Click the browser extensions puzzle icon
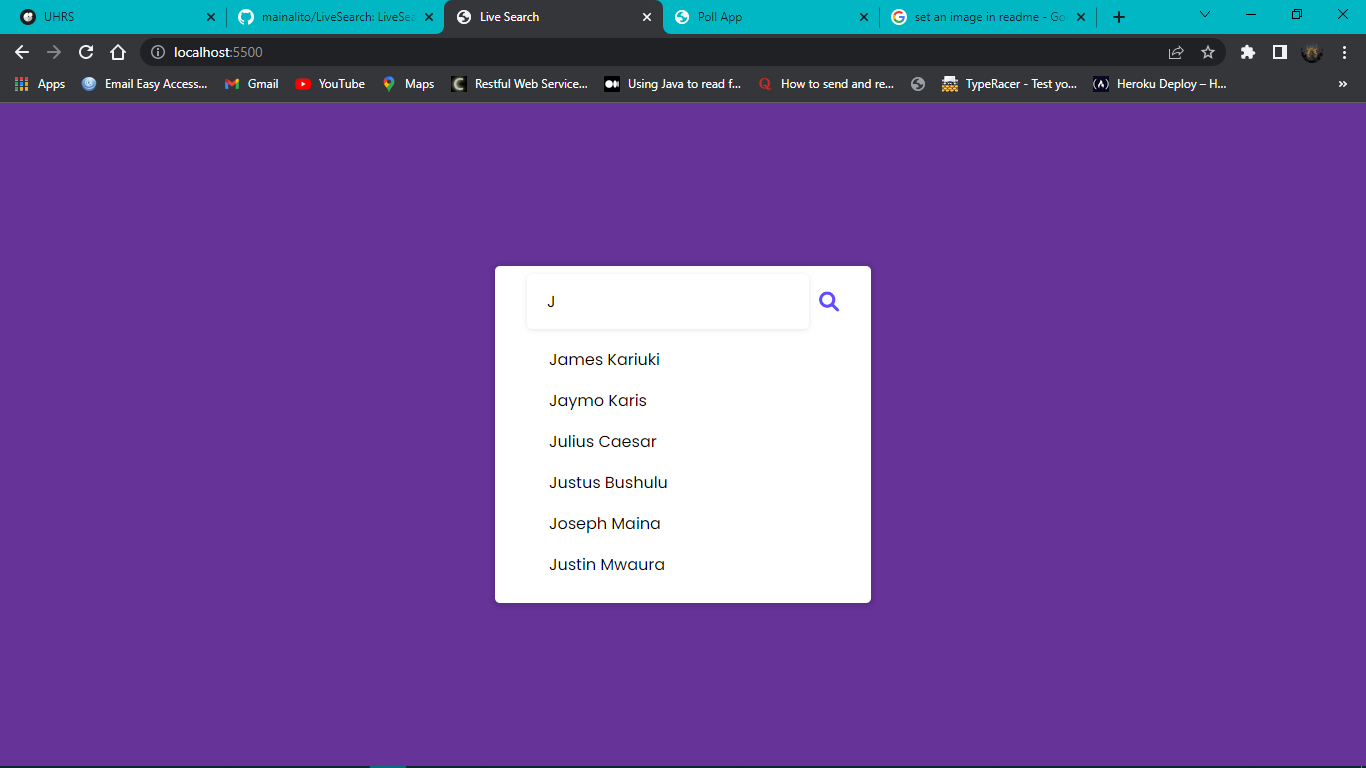Viewport: 1366px width, 768px height. (x=1247, y=51)
